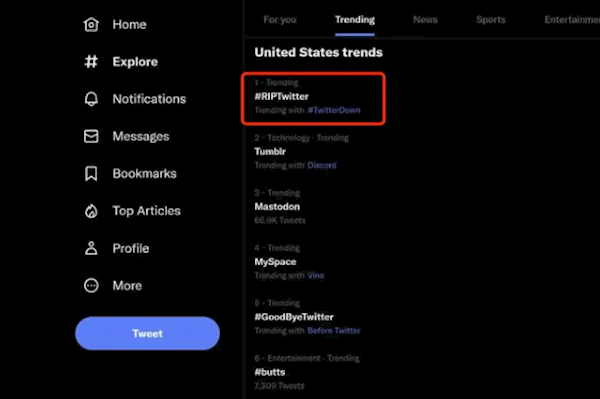Open the #GoodByeTwitter trend
Screen dimensions: 600x399
pos(294,317)
